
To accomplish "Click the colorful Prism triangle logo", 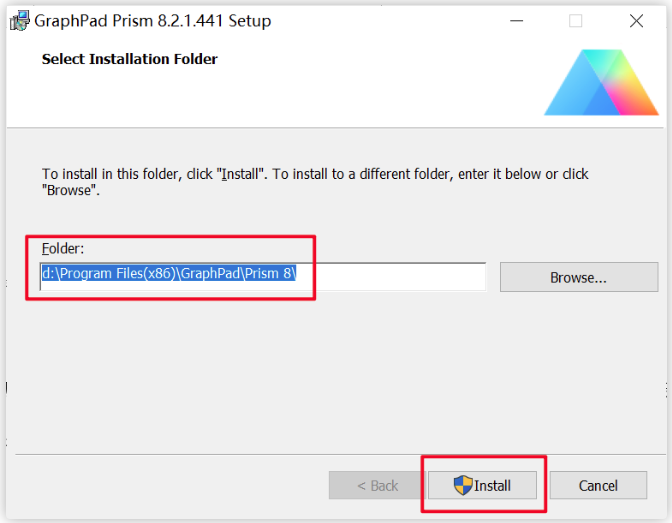I will tap(601, 82).
